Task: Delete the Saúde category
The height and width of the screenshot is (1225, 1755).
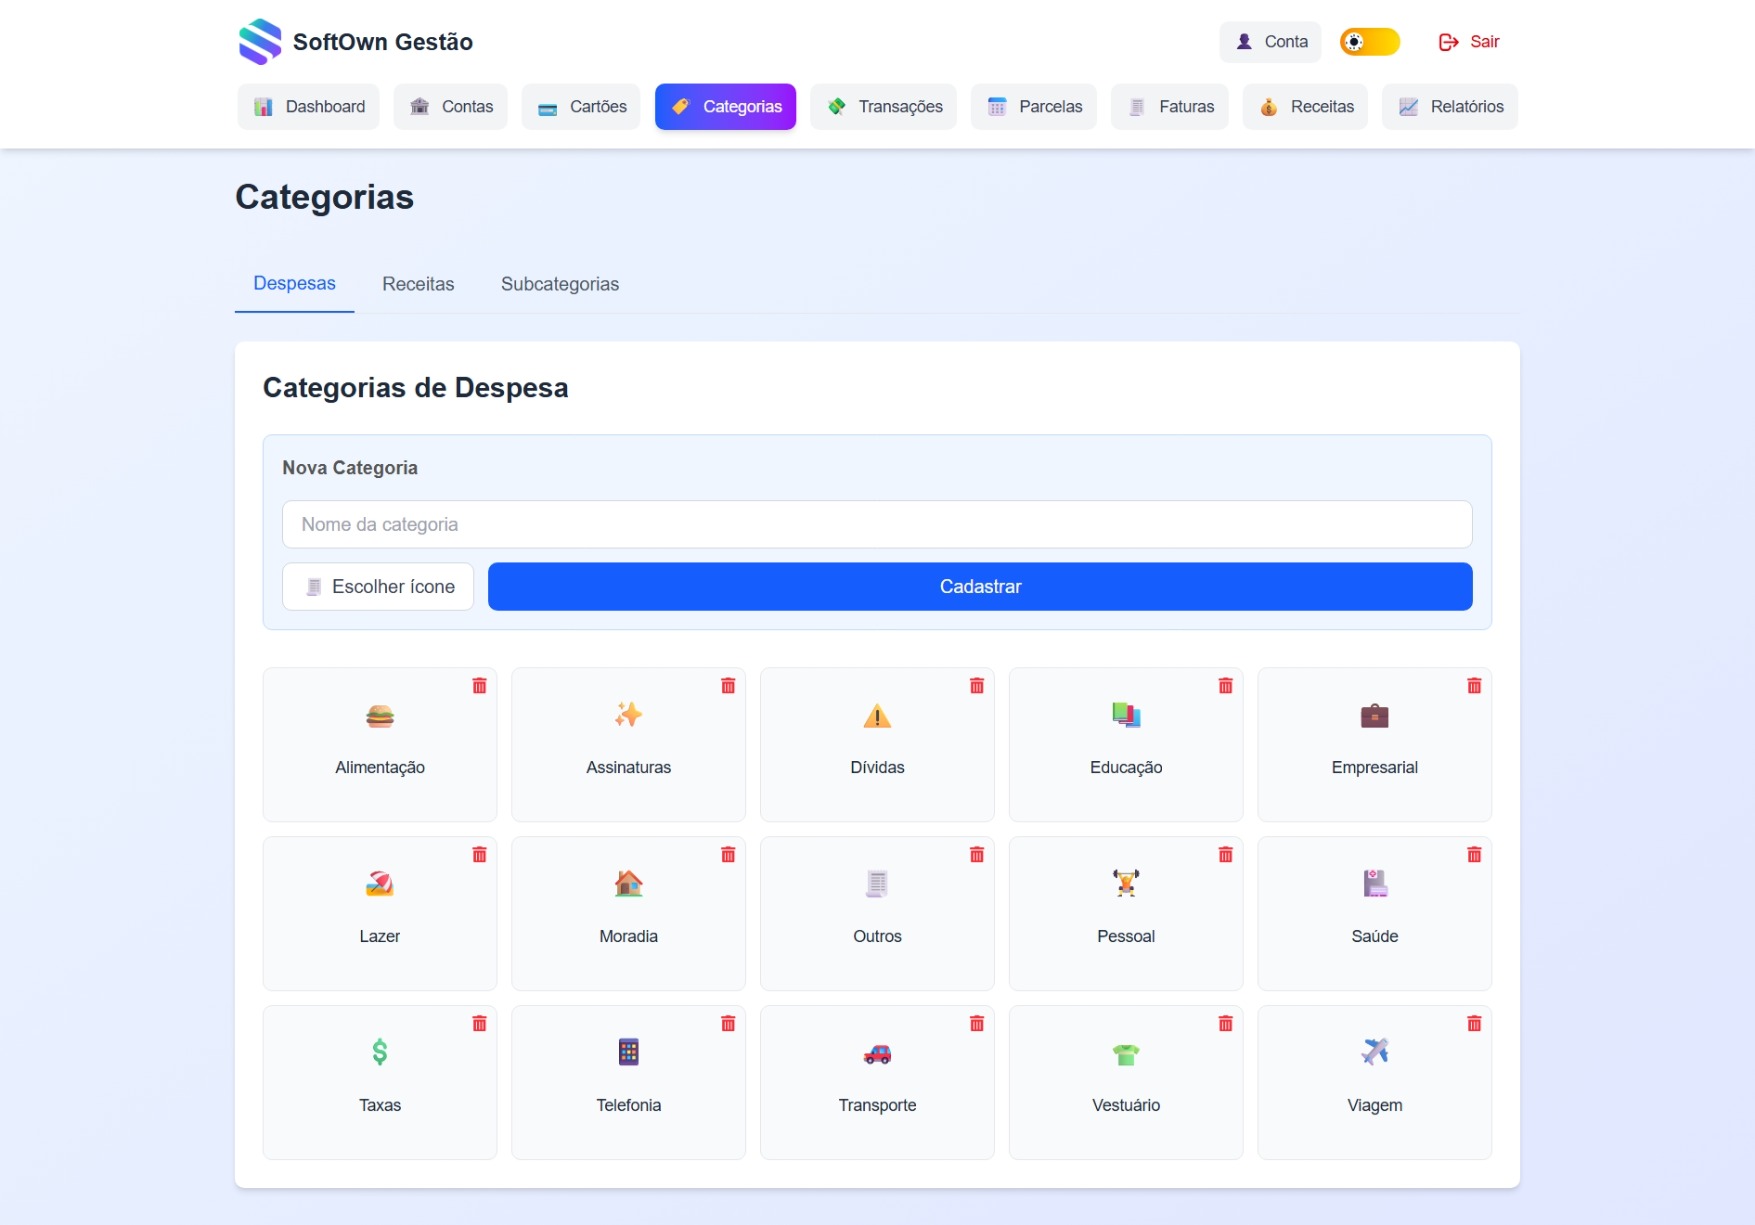Action: pos(1475,855)
